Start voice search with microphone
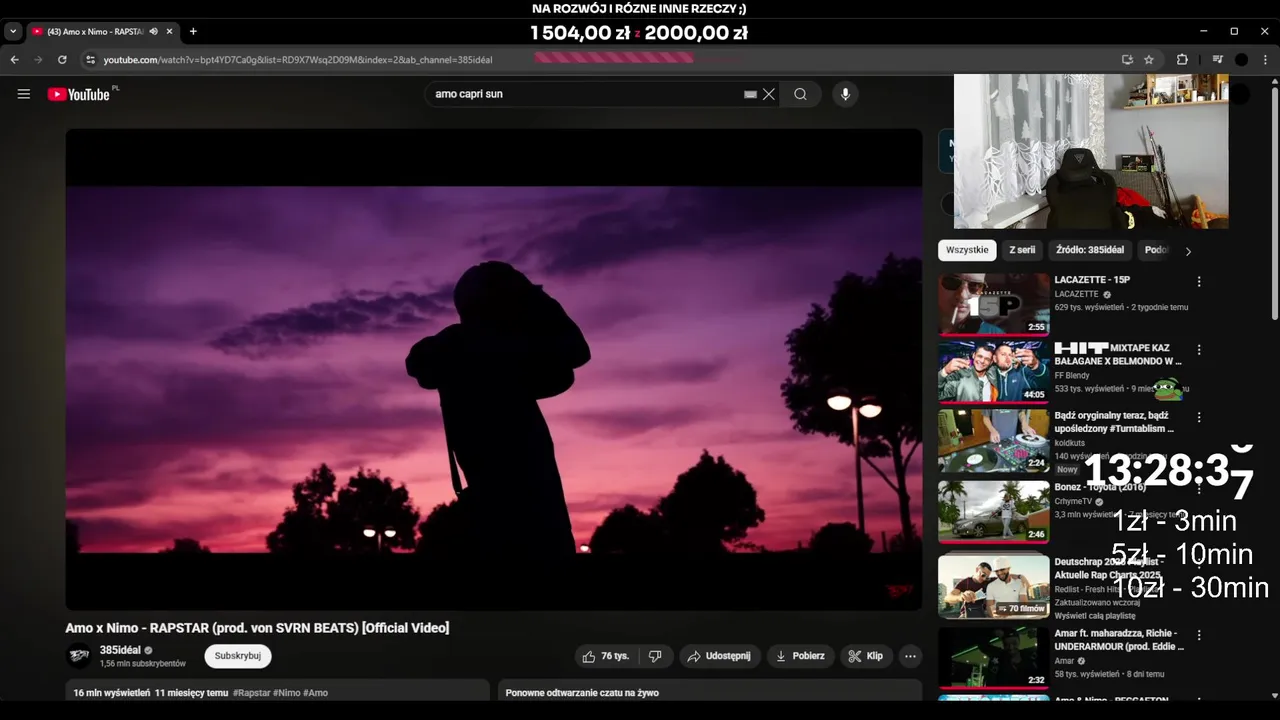 pyautogui.click(x=845, y=94)
